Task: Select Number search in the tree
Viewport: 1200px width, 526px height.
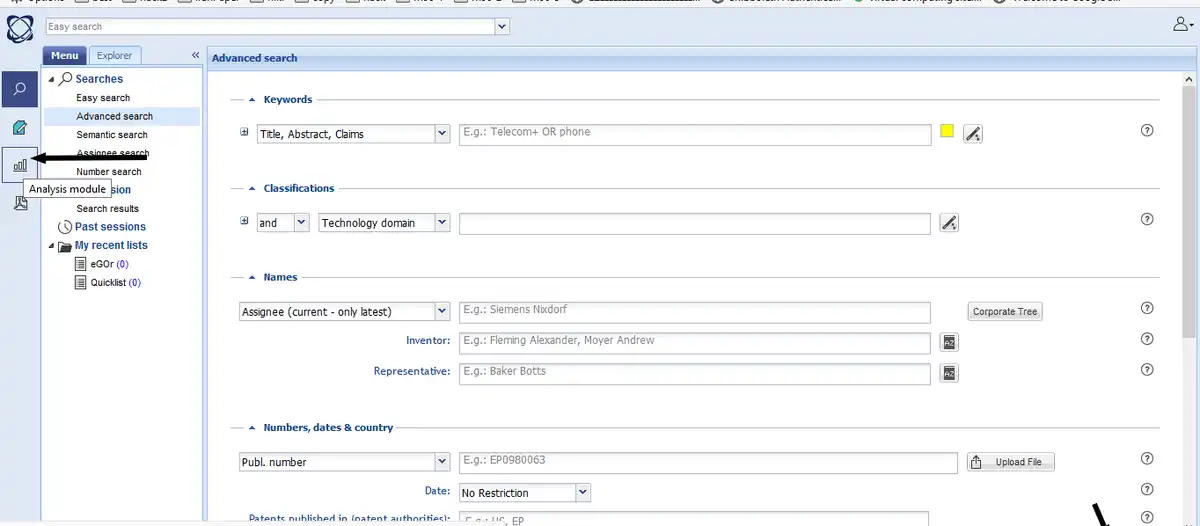Action: coord(109,172)
